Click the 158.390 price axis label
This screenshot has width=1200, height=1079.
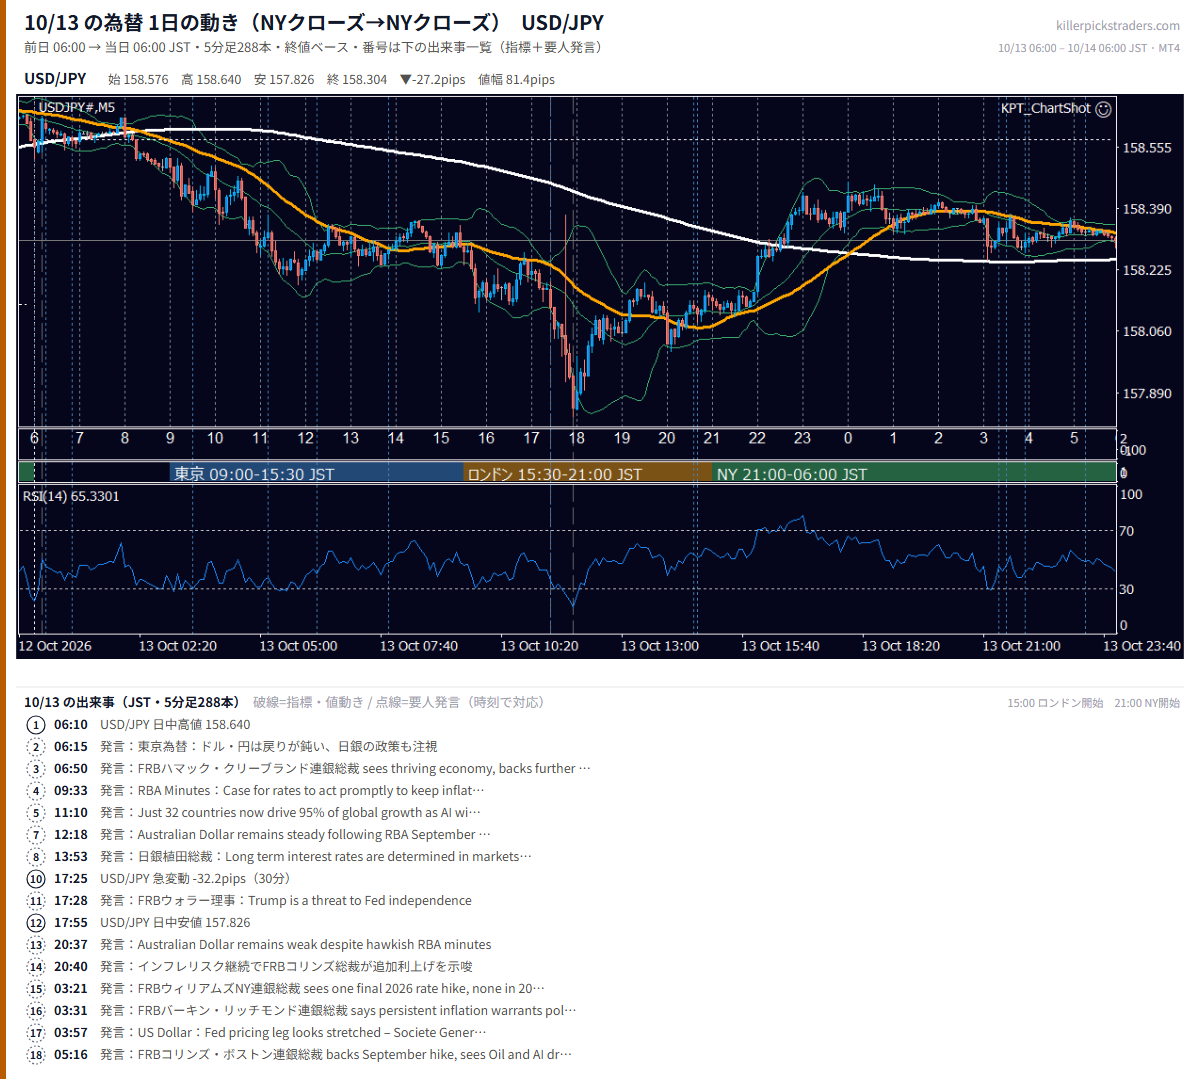tap(1147, 209)
